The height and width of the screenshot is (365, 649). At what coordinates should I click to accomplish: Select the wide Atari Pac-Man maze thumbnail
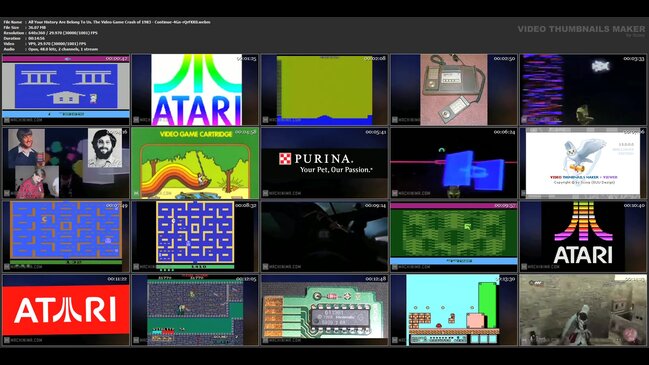66,237
